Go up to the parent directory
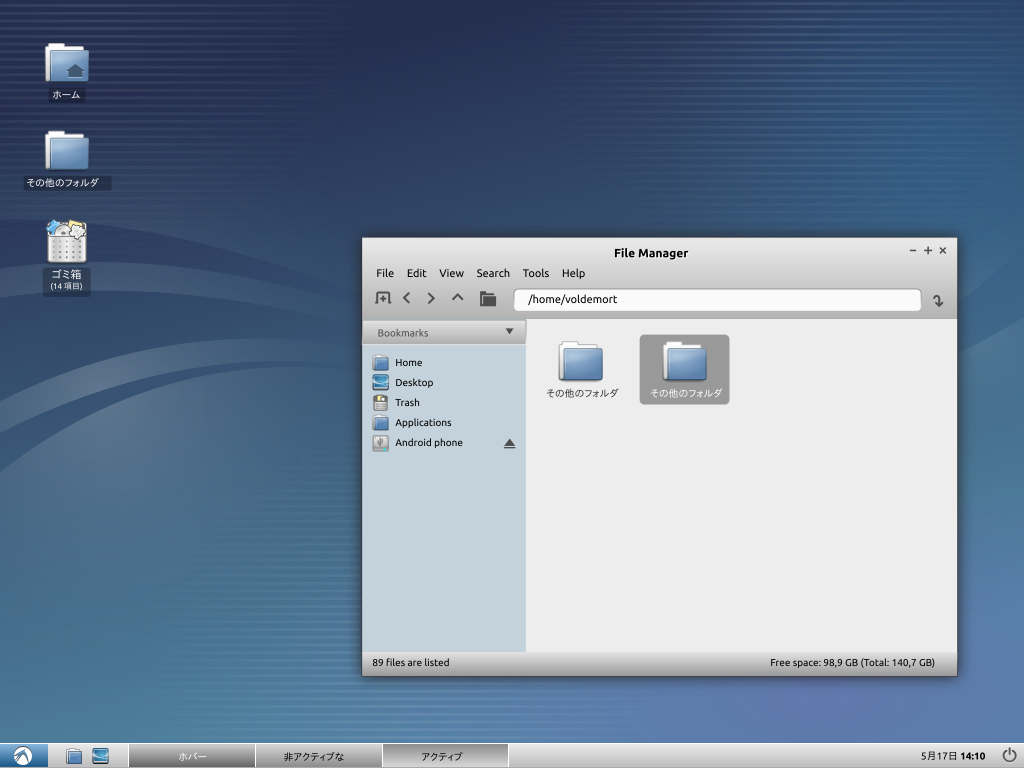 tap(457, 297)
